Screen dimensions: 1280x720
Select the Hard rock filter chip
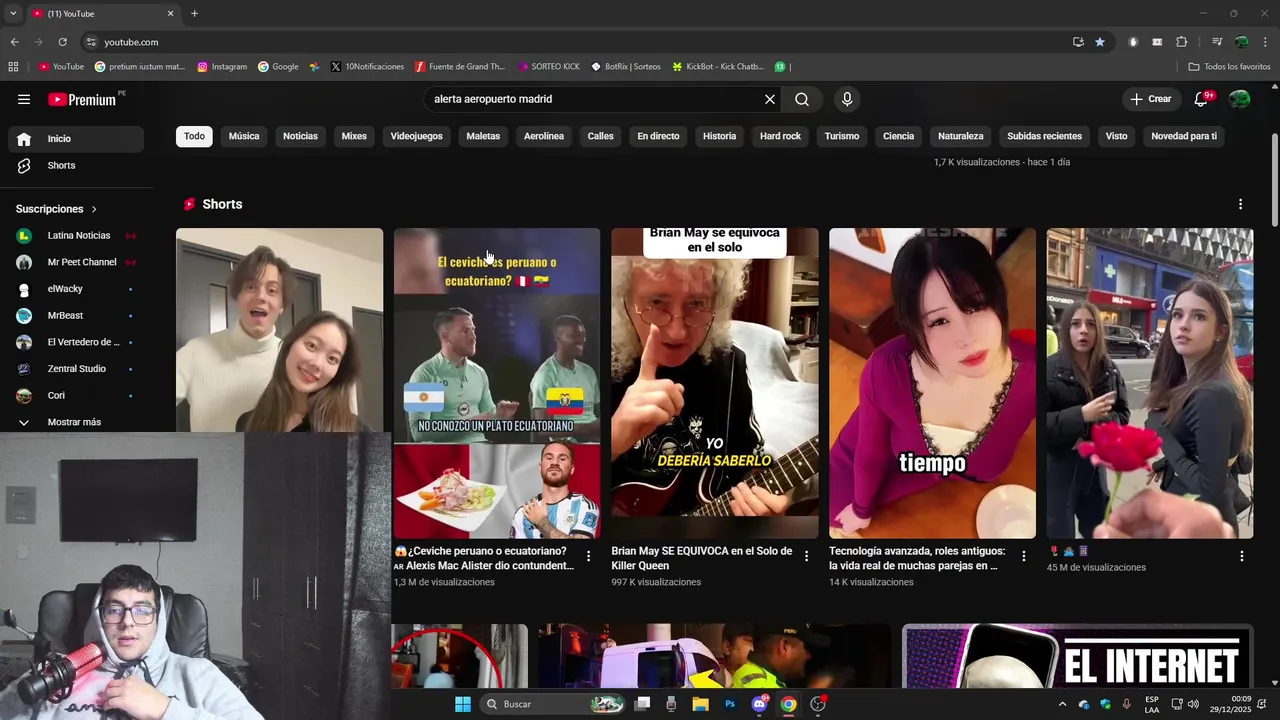coord(780,136)
